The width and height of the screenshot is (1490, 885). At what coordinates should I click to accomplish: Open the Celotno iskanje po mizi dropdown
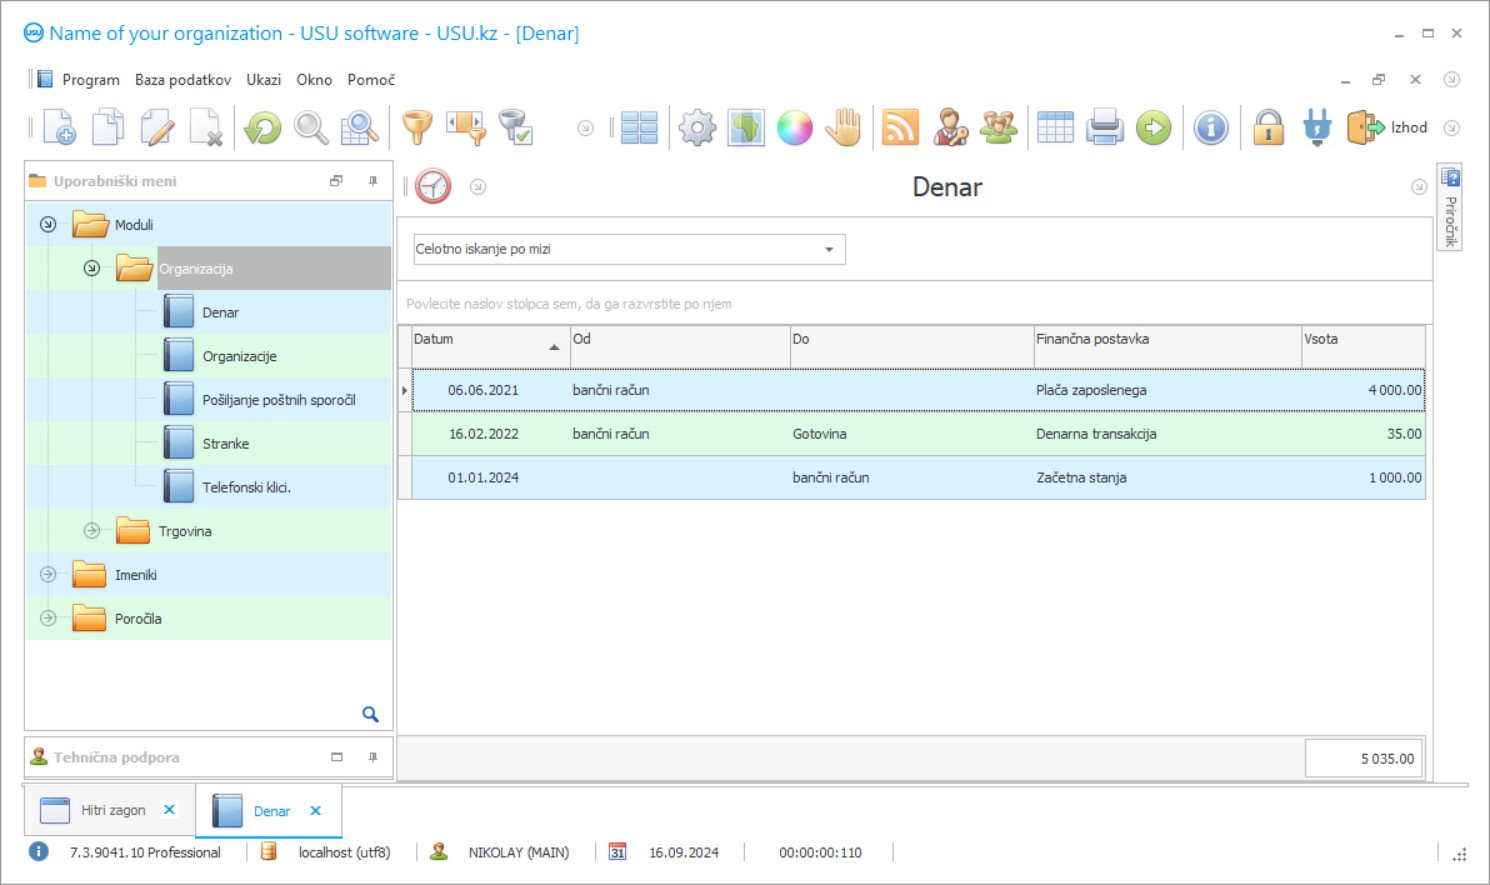pyautogui.click(x=829, y=249)
